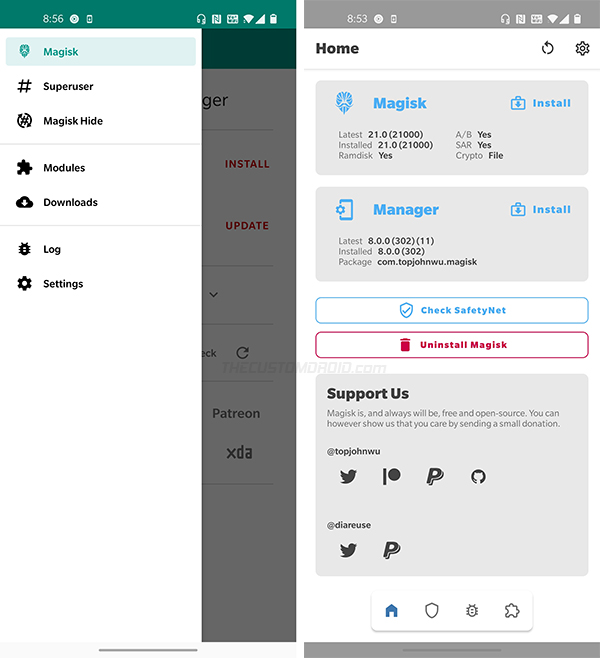Tap the 8:56 clock in the status bar
The image size is (600, 658).
(x=53, y=19)
